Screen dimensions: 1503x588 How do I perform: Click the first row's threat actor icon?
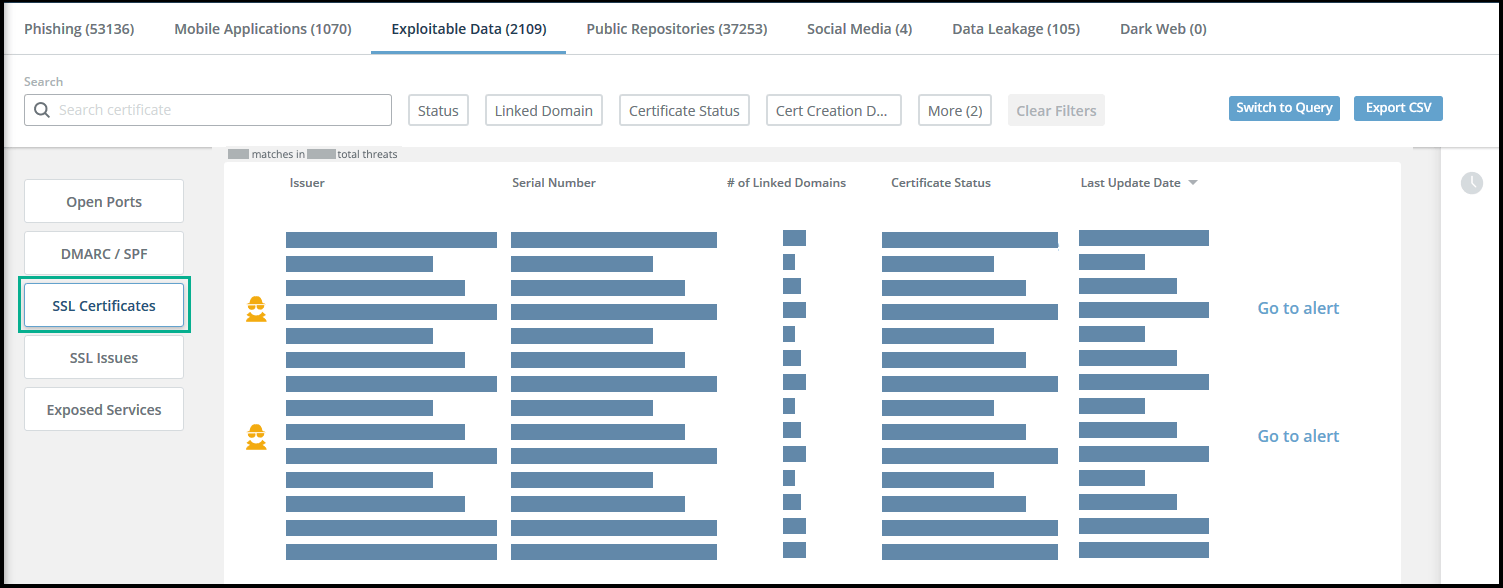coord(257,309)
